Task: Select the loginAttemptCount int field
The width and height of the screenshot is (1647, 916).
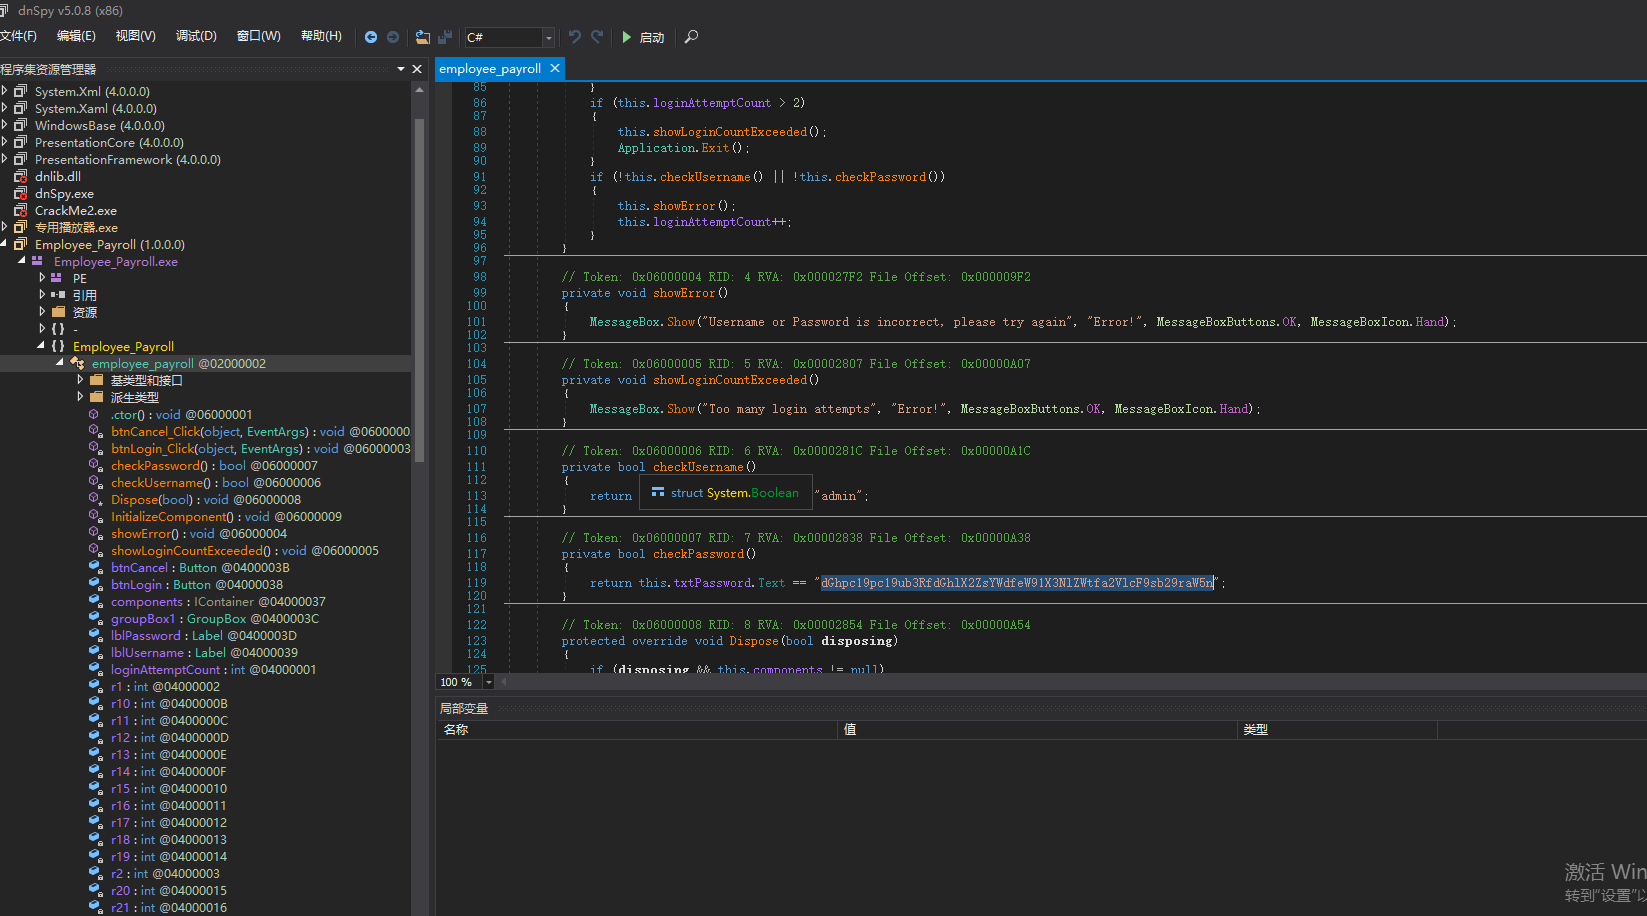Action: pyautogui.click(x=213, y=669)
